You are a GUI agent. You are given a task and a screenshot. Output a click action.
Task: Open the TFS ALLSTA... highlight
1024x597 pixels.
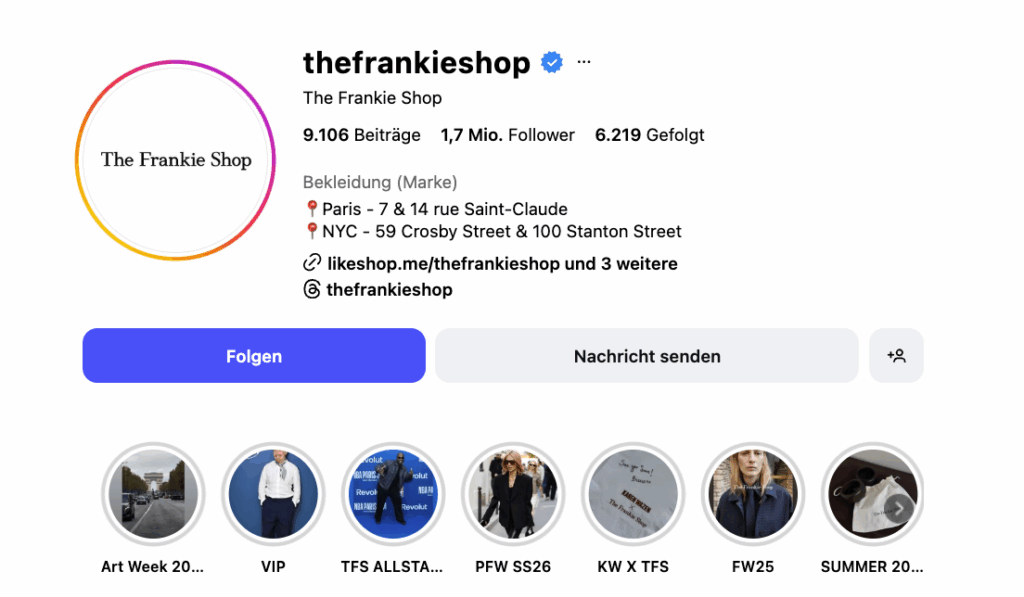(392, 494)
